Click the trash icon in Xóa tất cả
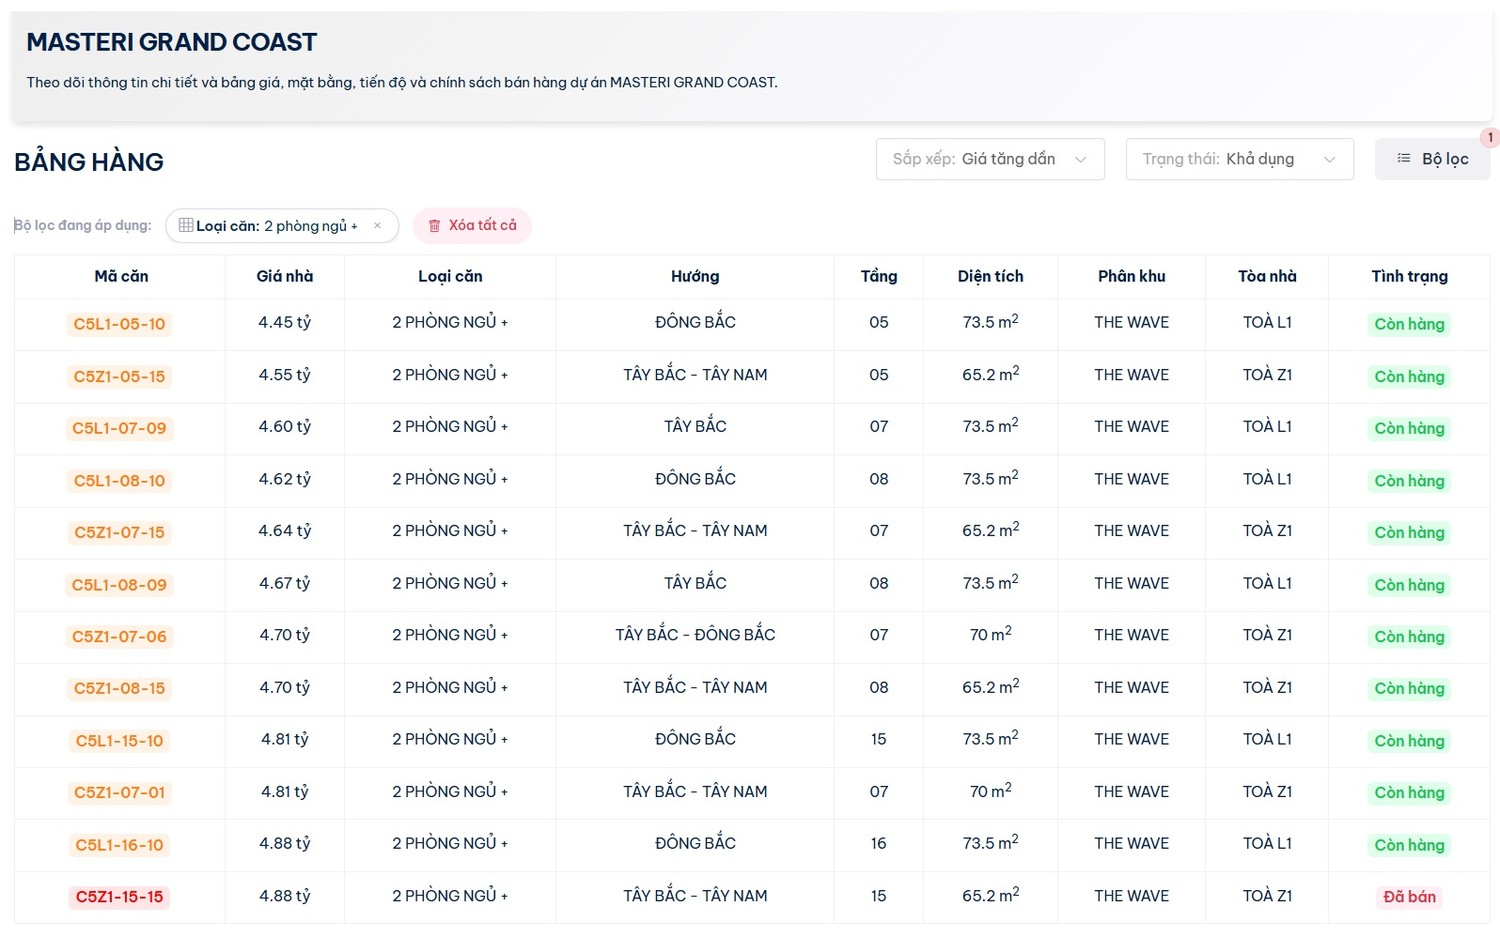 434,226
